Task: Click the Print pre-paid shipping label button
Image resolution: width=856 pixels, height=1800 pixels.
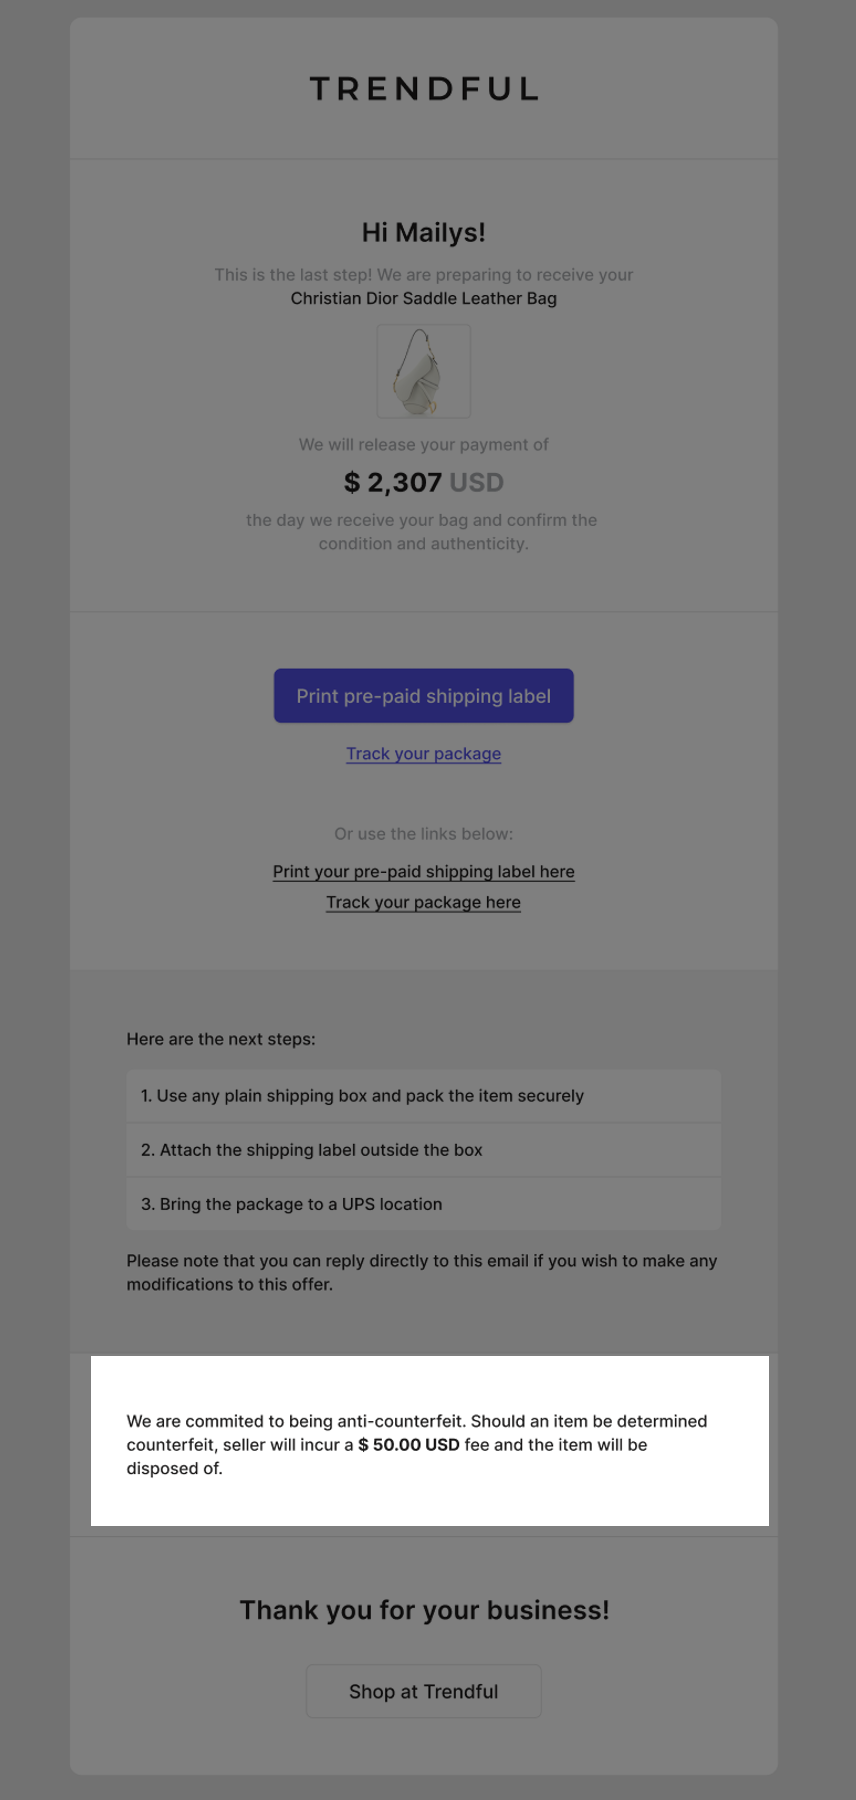Action: [x=424, y=696]
